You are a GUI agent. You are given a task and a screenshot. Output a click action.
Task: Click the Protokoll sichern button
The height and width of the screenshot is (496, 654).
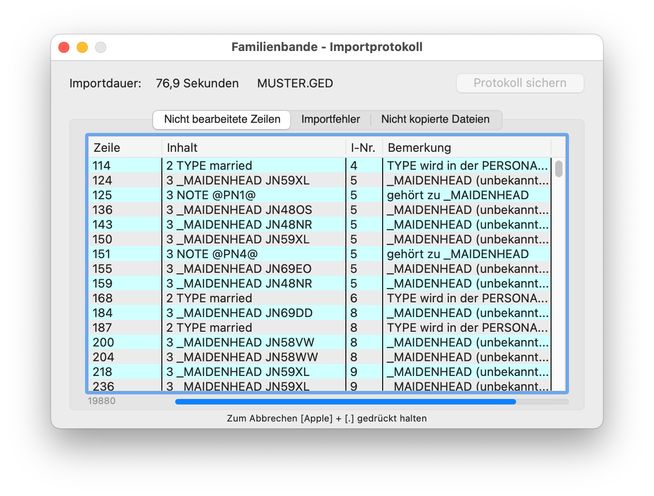click(520, 83)
